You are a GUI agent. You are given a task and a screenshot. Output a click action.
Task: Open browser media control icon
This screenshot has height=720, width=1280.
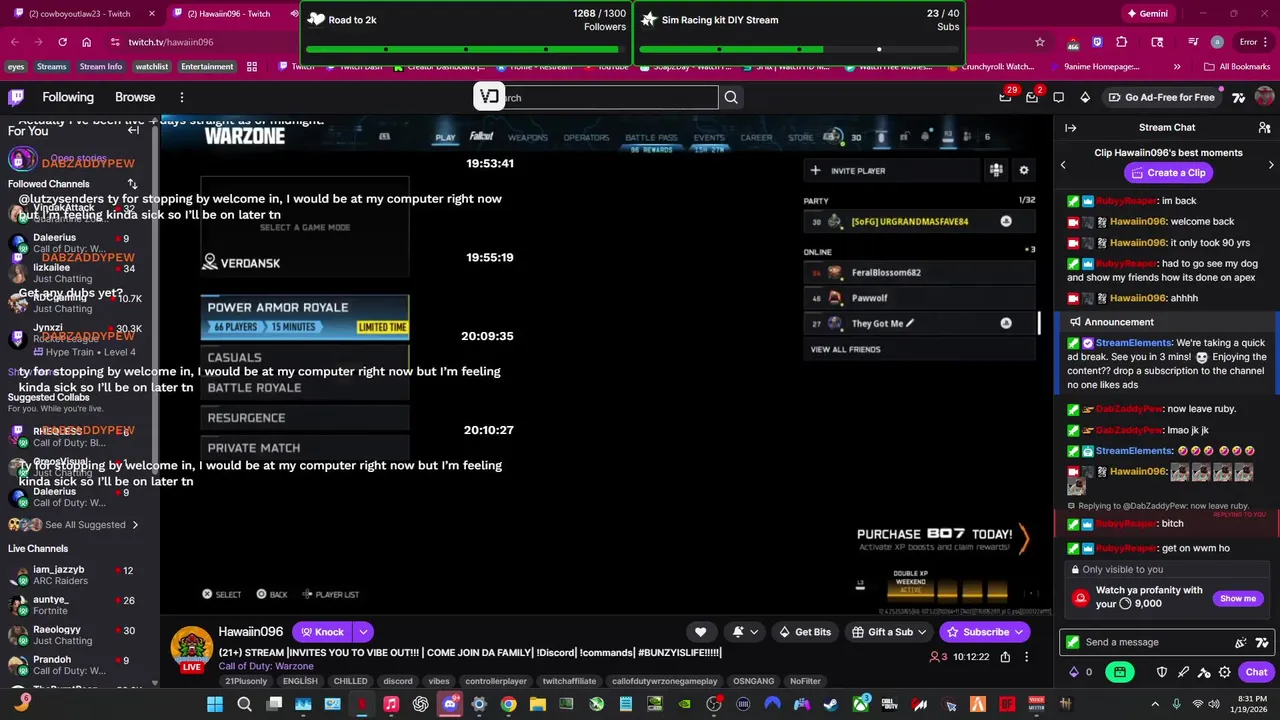point(1193,42)
